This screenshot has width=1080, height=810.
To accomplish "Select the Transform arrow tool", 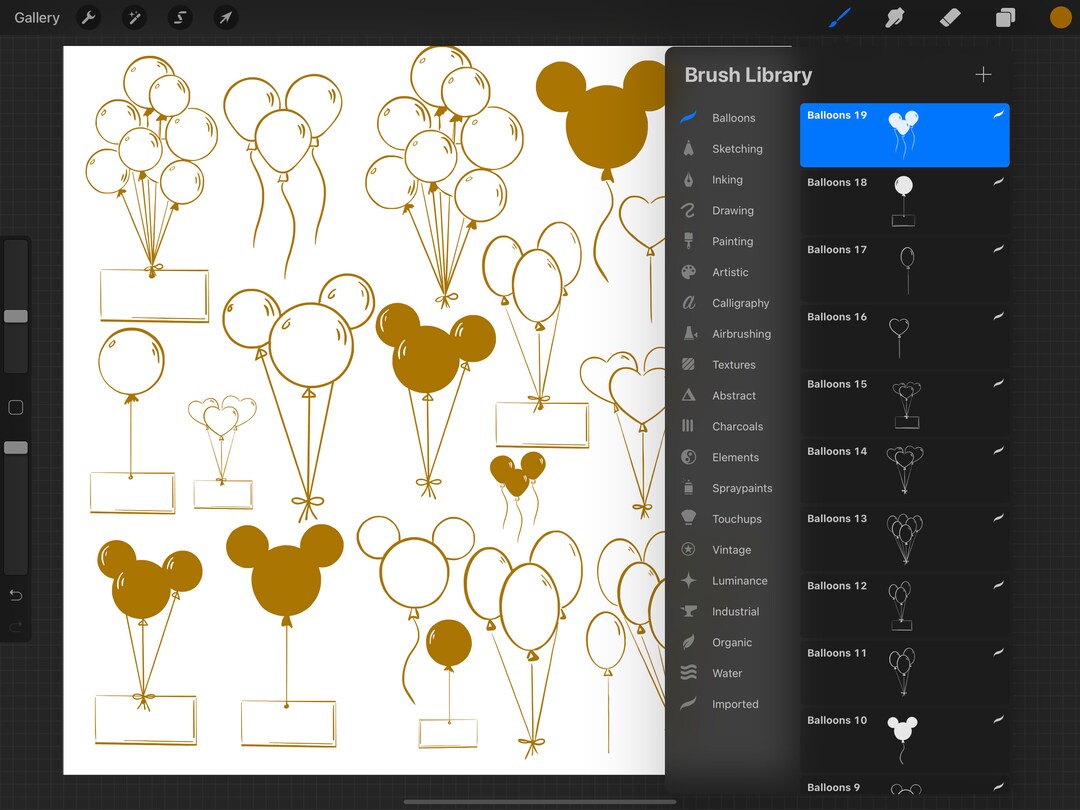I will [x=225, y=17].
